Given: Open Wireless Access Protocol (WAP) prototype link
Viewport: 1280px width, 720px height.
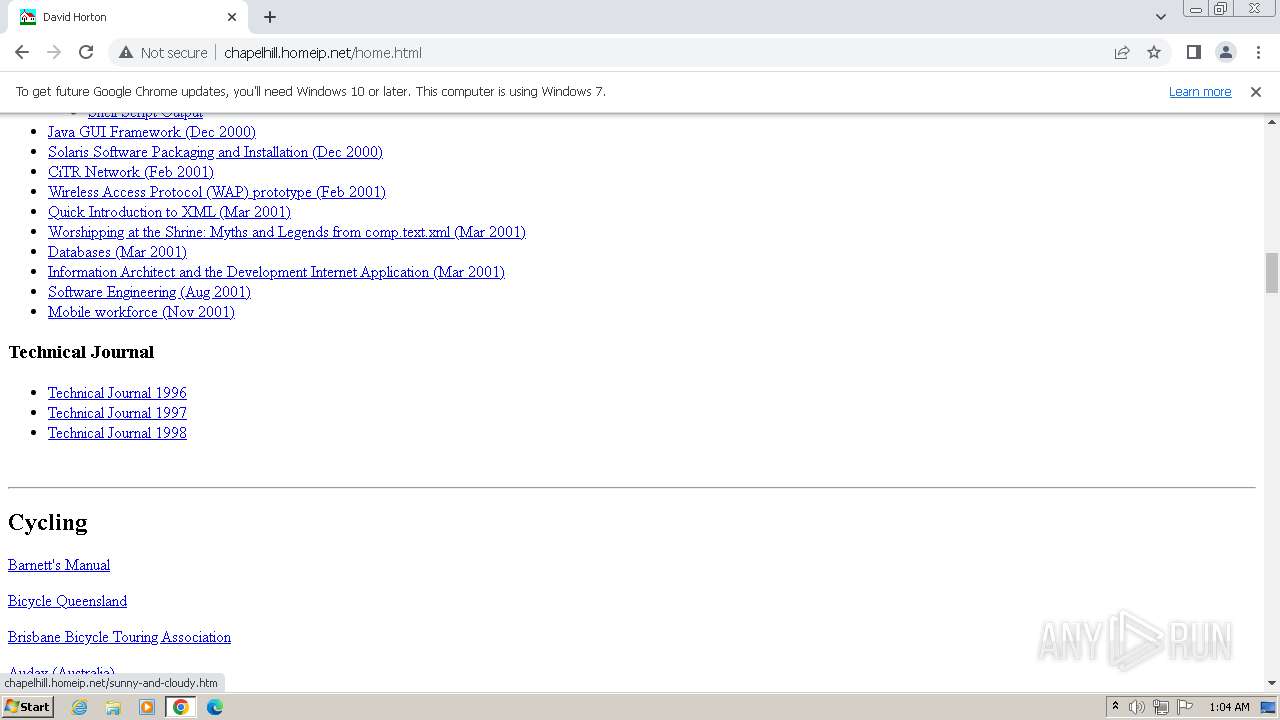Looking at the screenshot, I should pyautogui.click(x=217, y=192).
